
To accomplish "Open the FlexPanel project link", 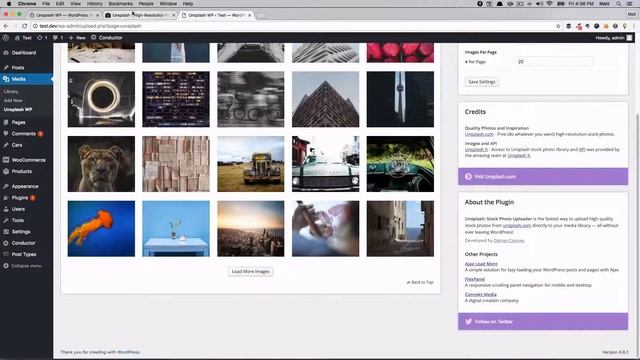I will pyautogui.click(x=475, y=279).
